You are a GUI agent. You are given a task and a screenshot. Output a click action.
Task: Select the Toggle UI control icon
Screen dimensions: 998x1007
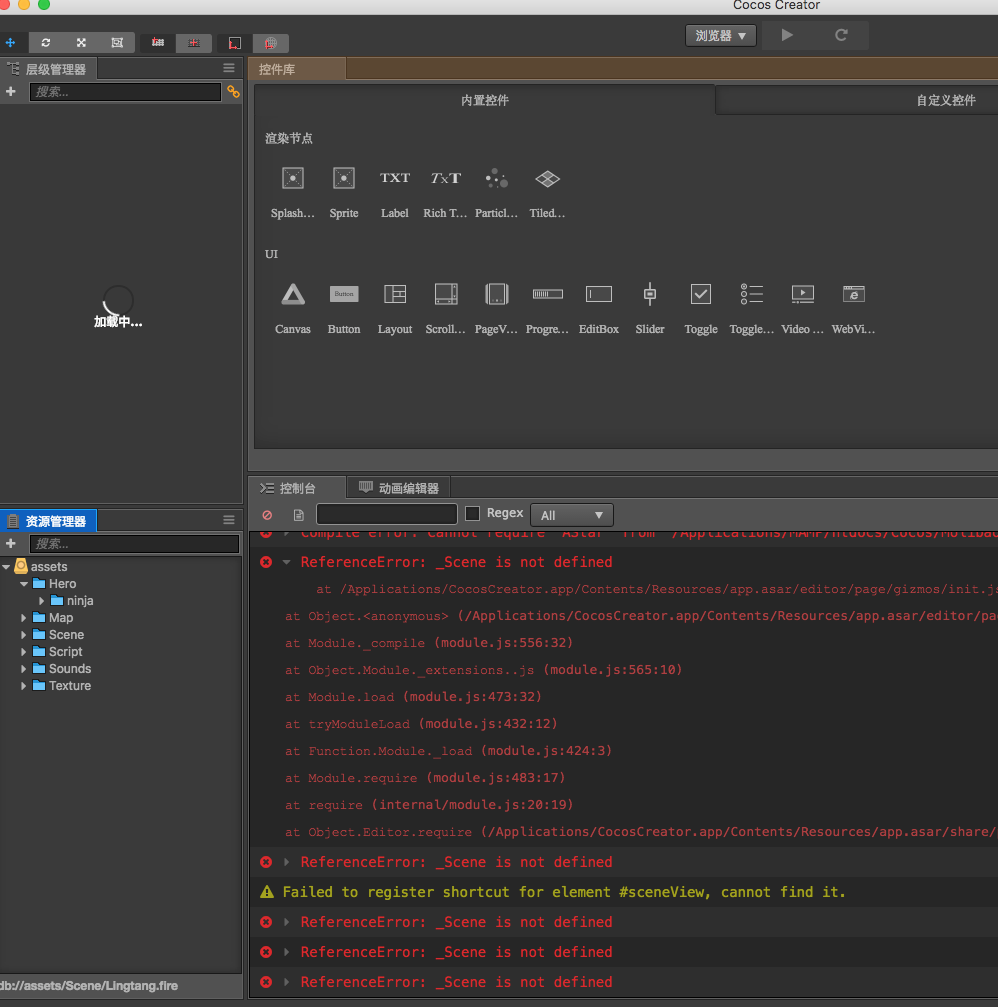[700, 294]
